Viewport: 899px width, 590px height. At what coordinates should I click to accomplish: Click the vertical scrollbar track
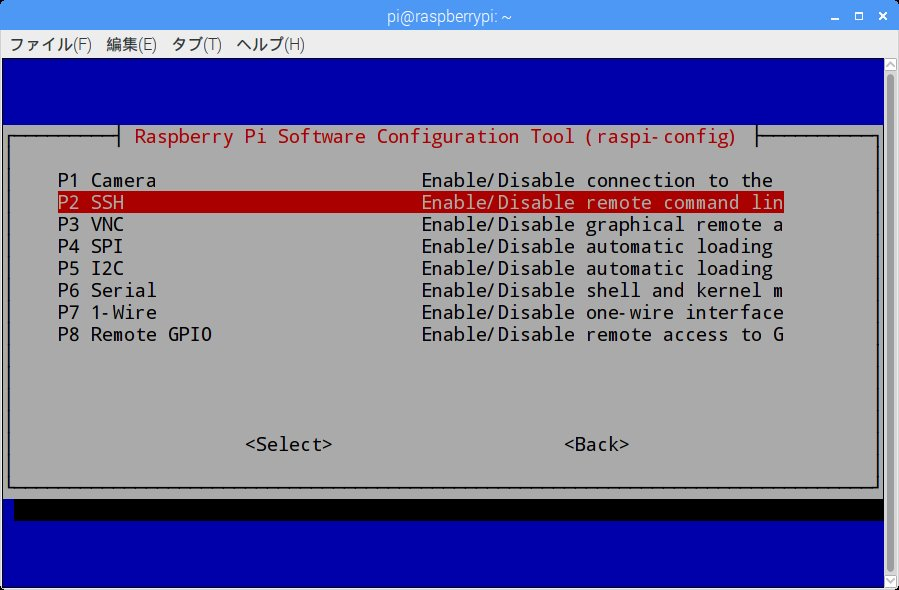(890, 323)
